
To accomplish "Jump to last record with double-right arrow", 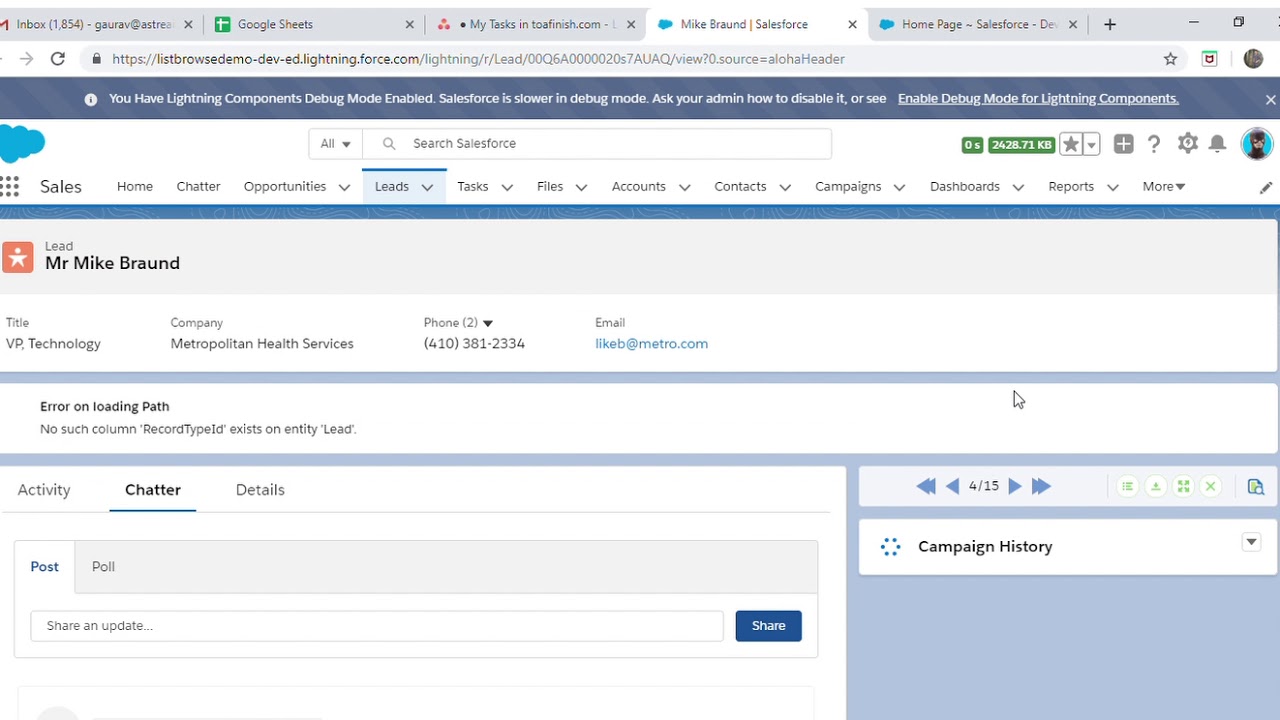I will [x=1041, y=486].
